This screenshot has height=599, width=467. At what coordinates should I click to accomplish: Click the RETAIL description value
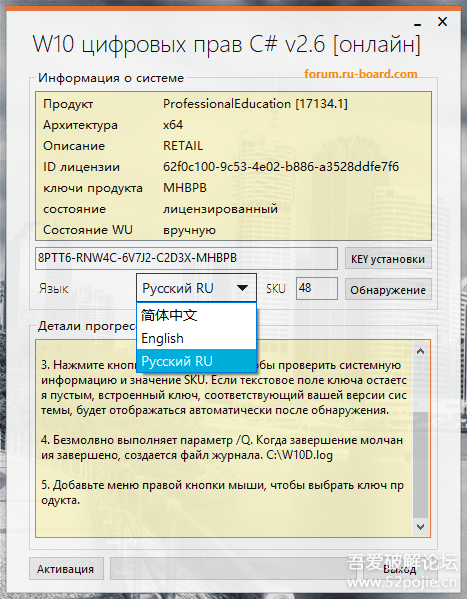pos(183,146)
